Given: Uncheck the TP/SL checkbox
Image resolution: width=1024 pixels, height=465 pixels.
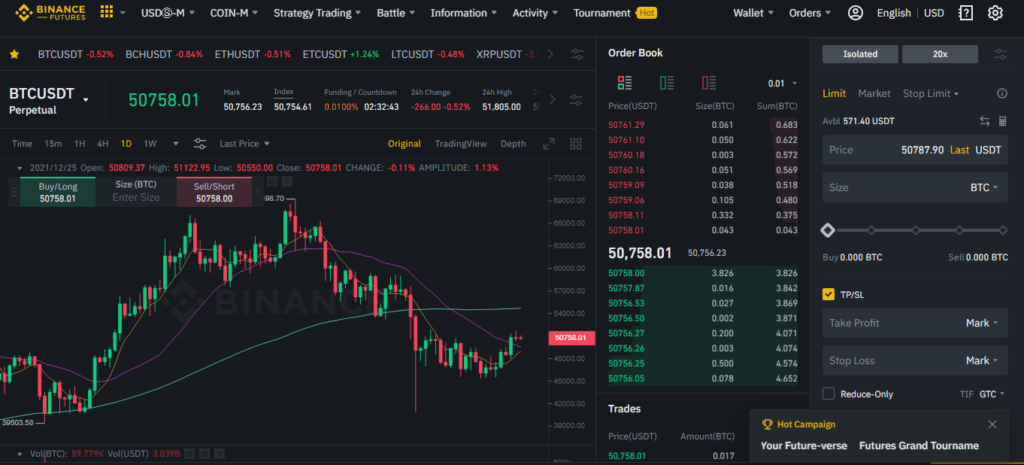Looking at the screenshot, I should (x=828, y=295).
